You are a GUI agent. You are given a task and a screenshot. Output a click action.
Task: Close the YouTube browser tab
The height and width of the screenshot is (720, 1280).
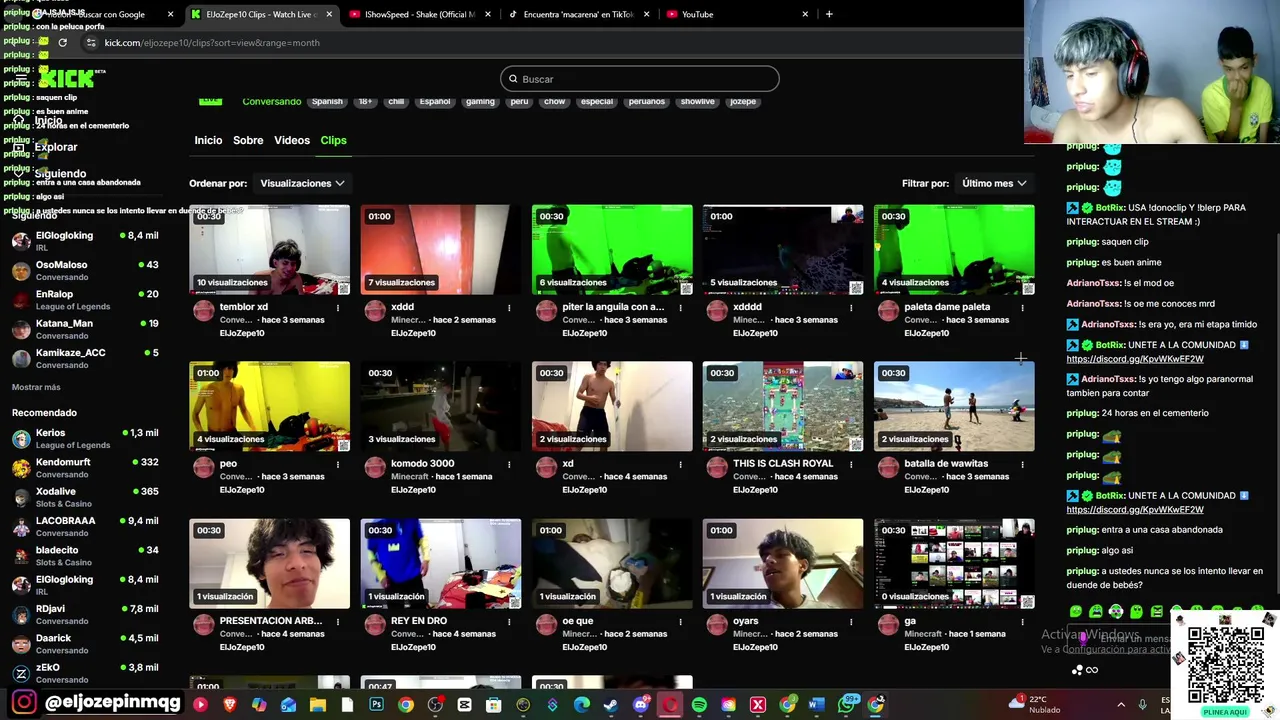[805, 14]
